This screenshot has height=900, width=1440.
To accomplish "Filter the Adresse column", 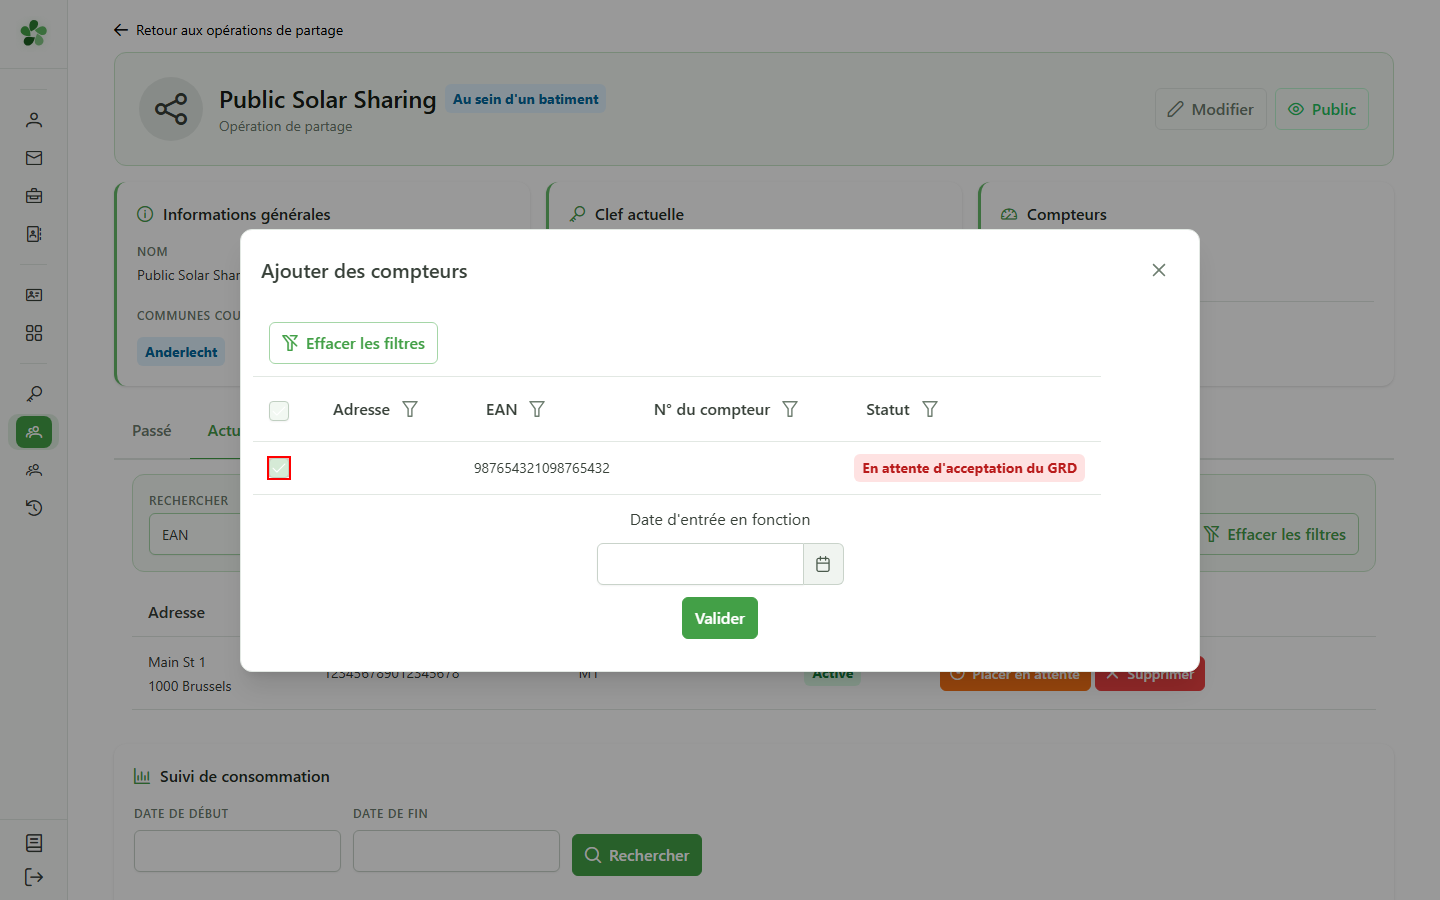I will pos(410,409).
